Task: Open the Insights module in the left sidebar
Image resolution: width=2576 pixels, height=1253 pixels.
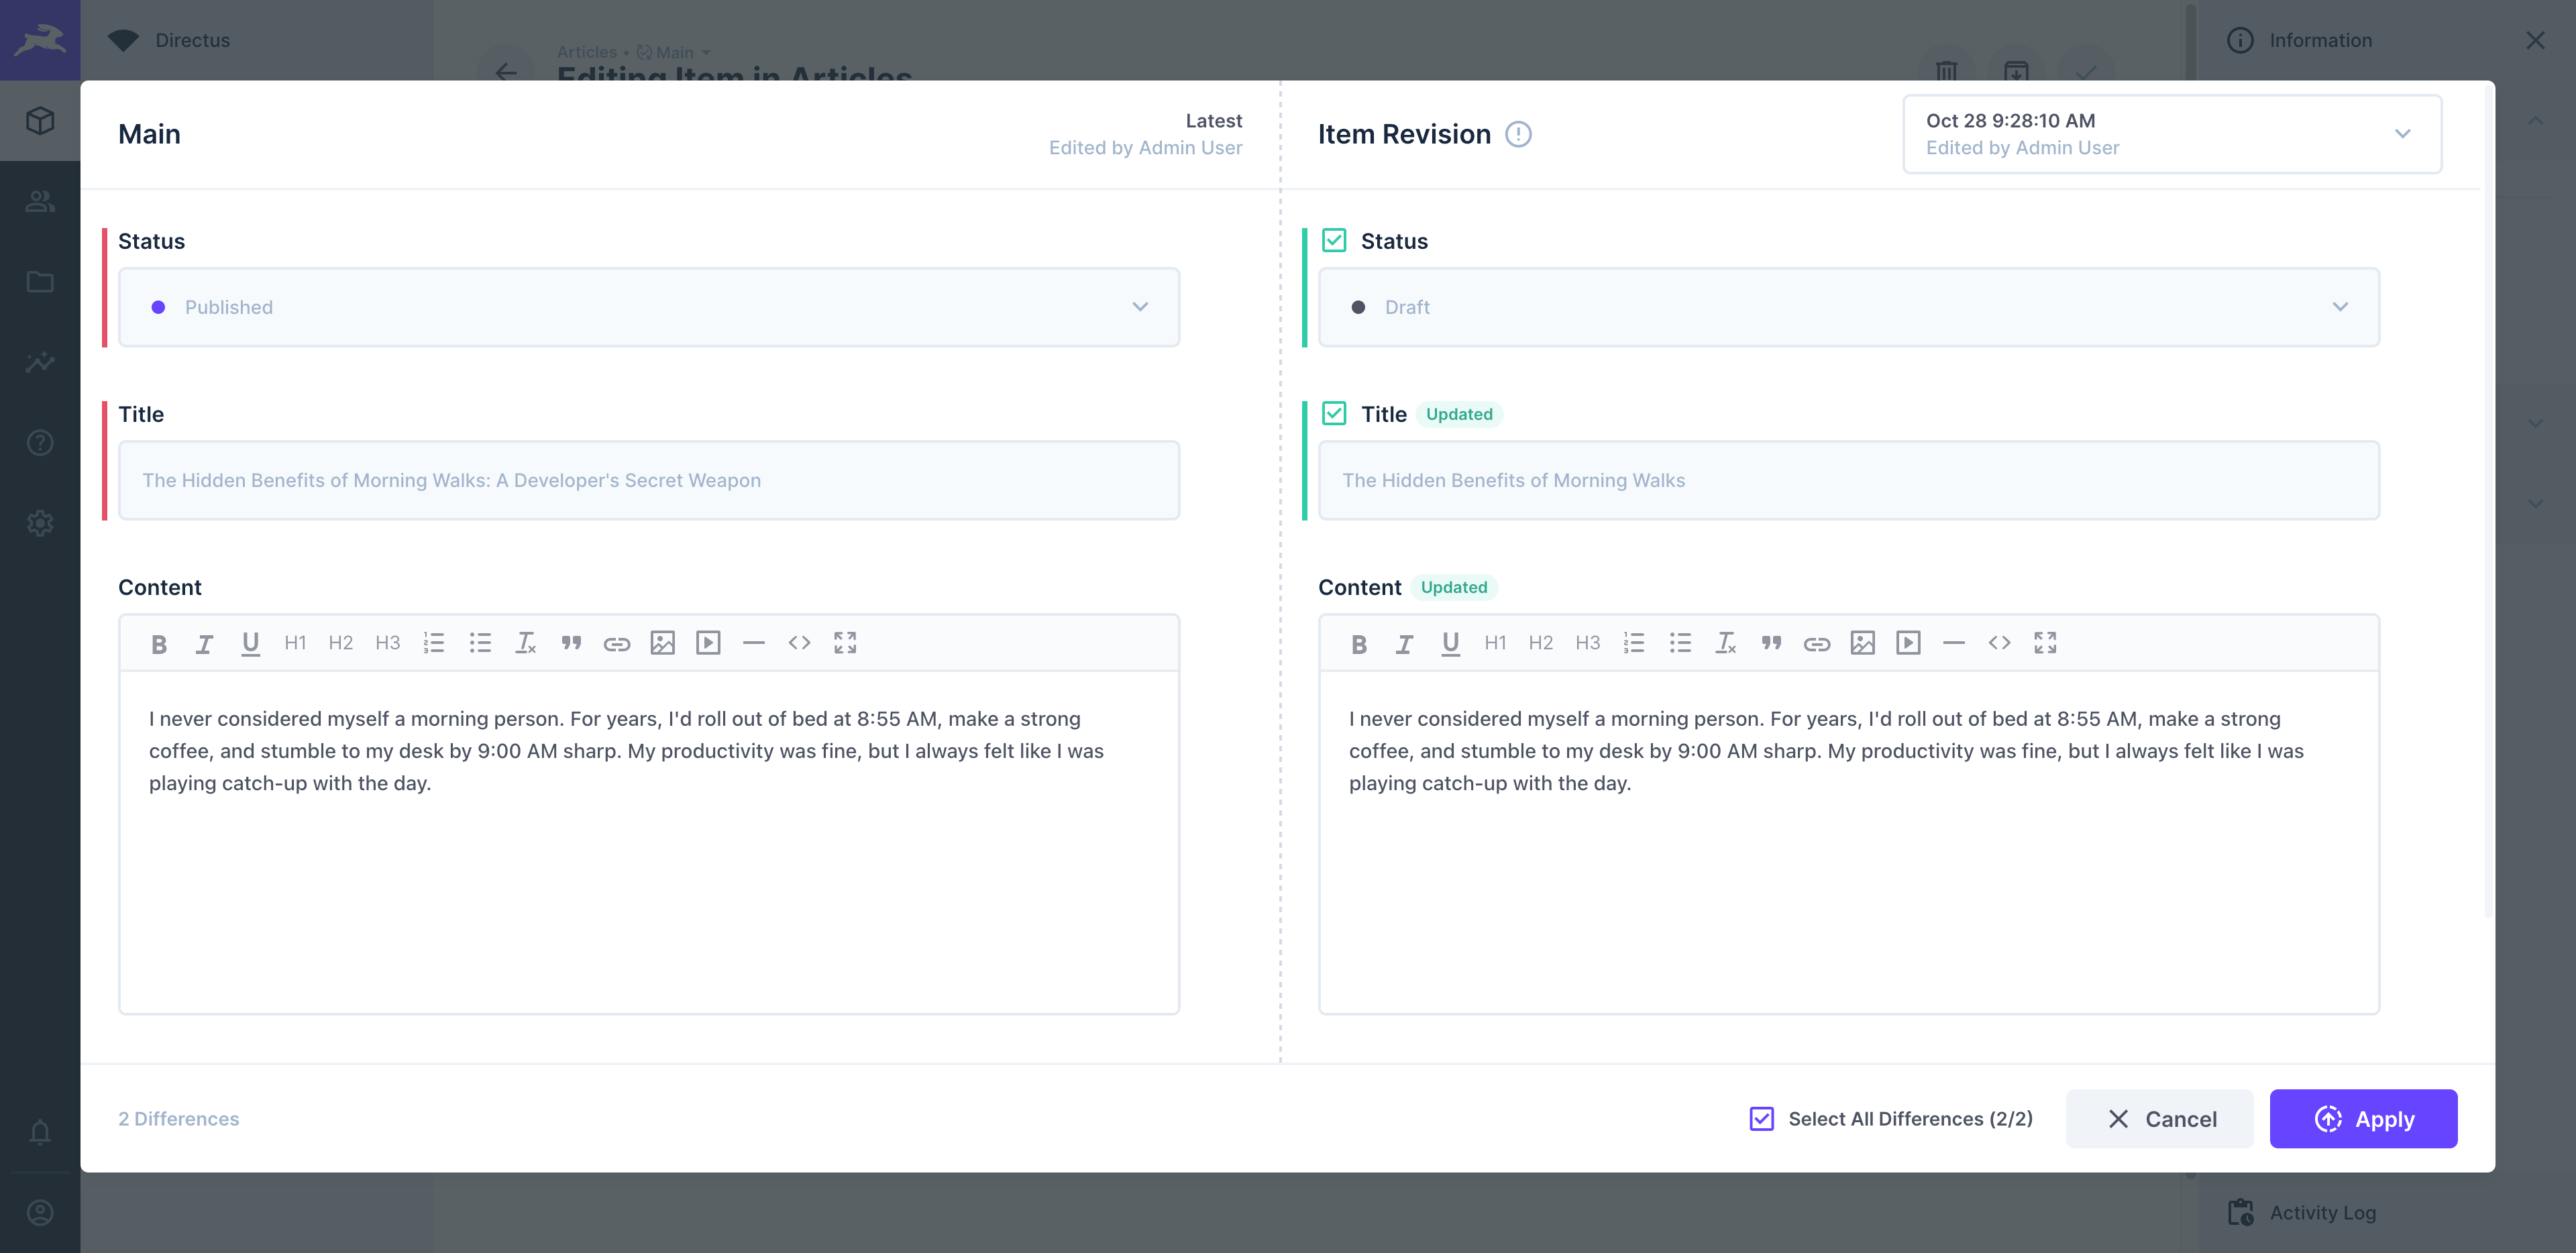Action: tap(40, 362)
